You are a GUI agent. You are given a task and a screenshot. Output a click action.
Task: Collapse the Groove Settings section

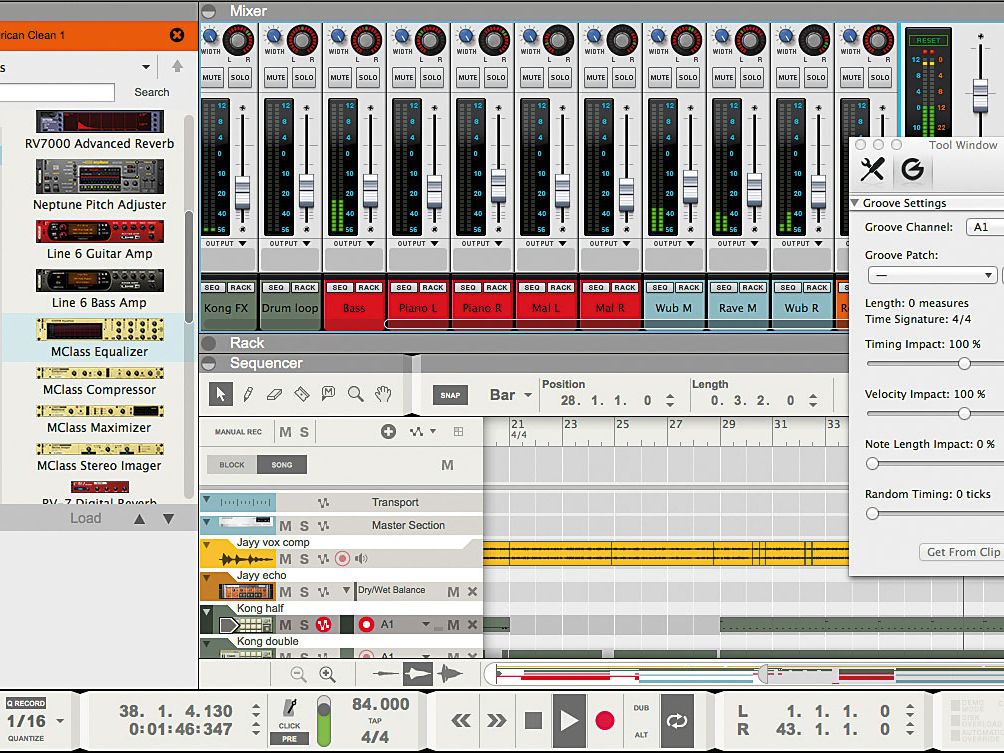(855, 203)
